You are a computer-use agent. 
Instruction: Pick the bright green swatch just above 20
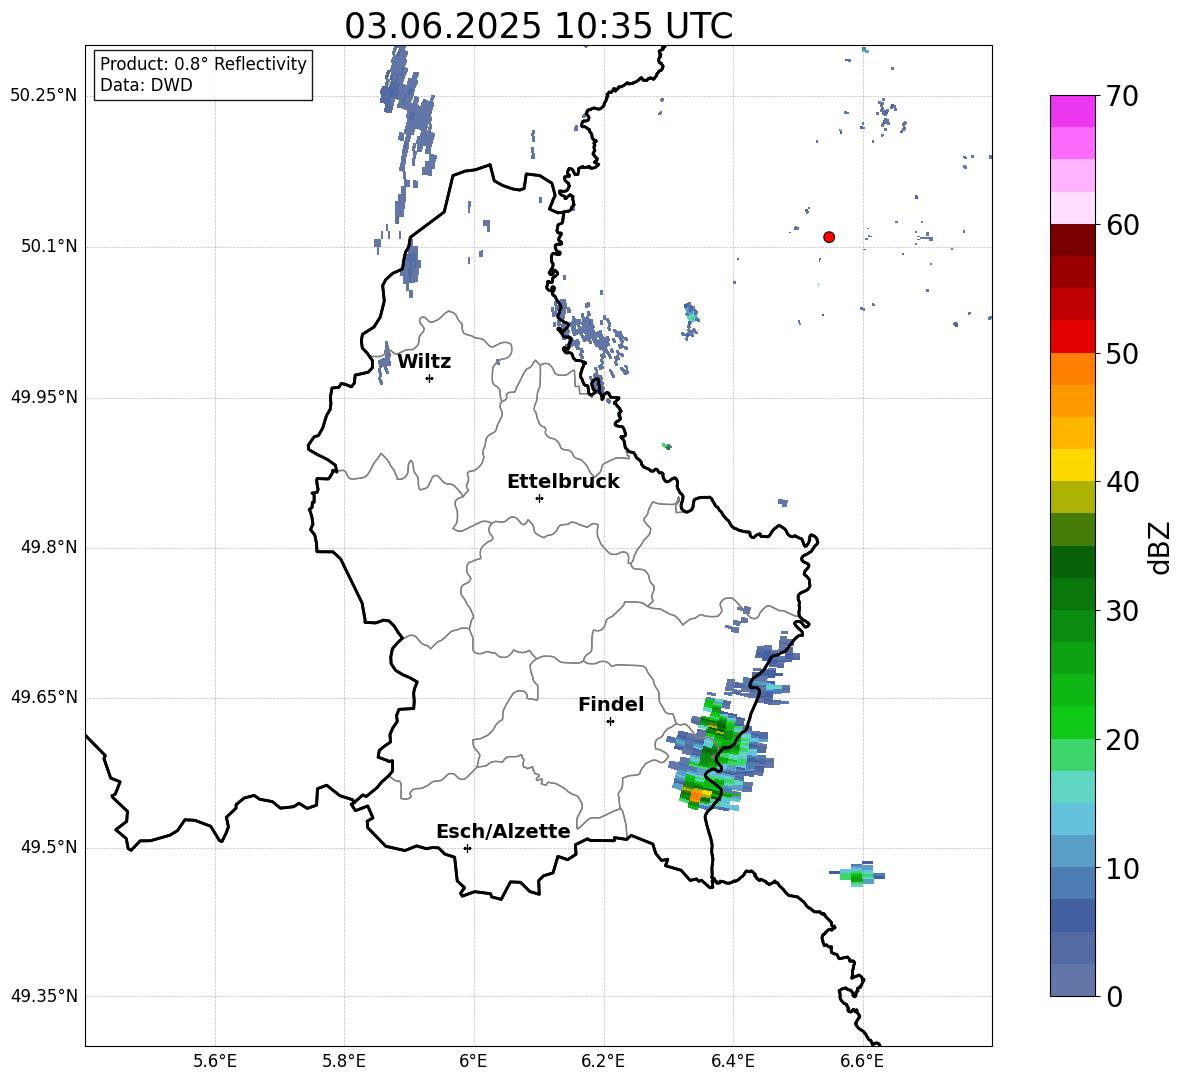1073,723
